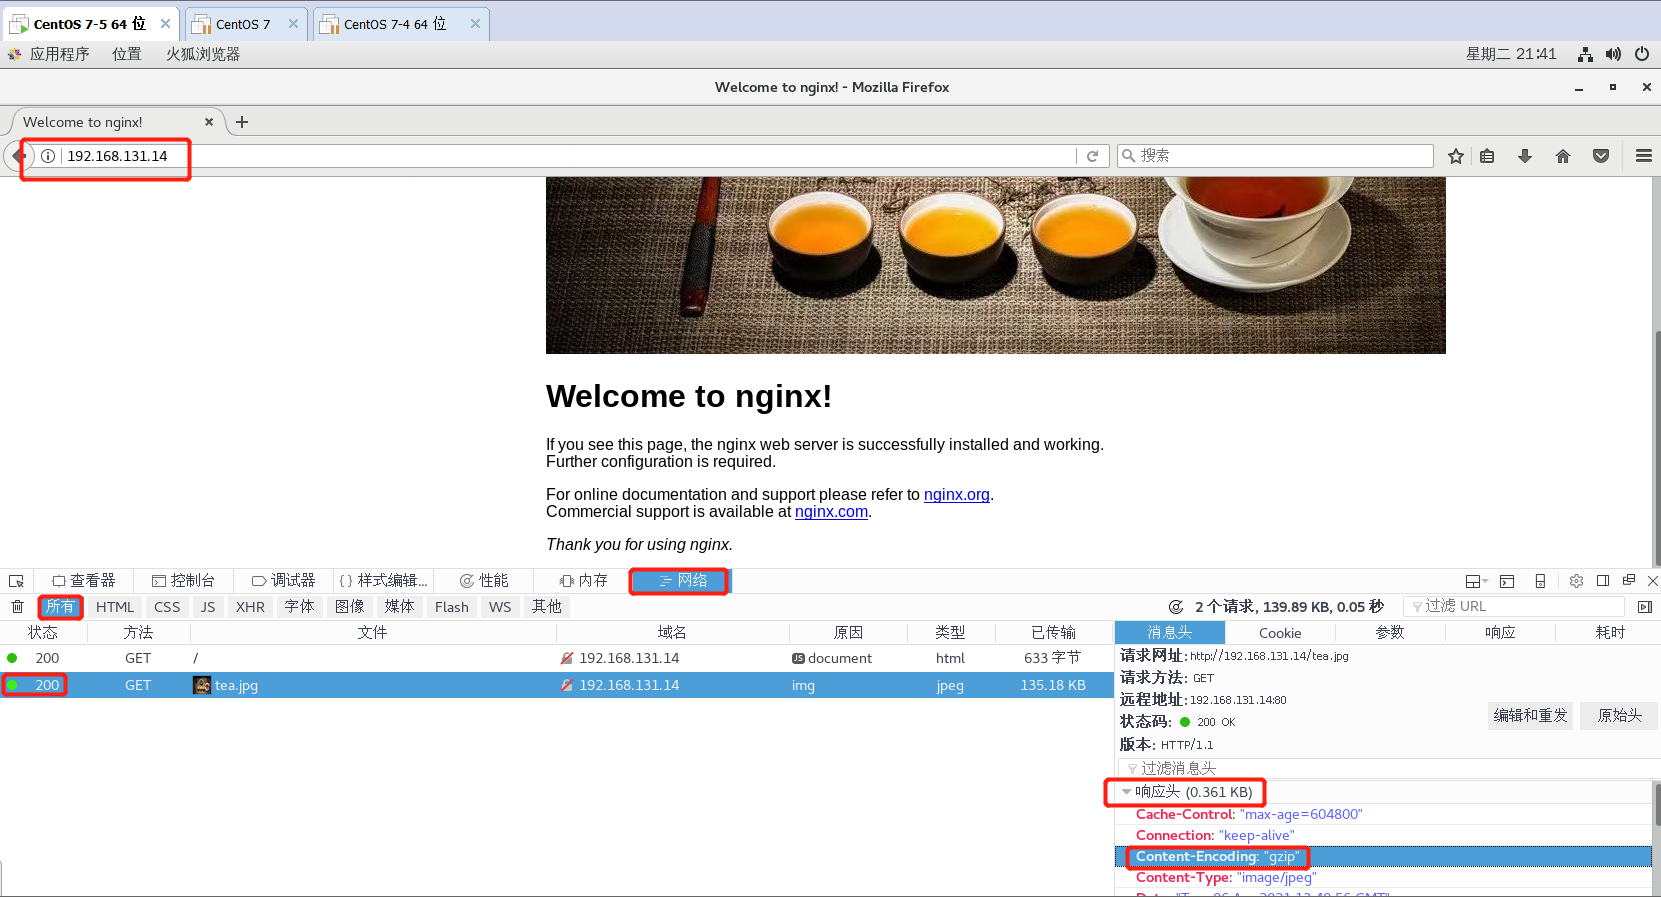
Task: Open the 应用程序 applications menu
Action: (59, 54)
